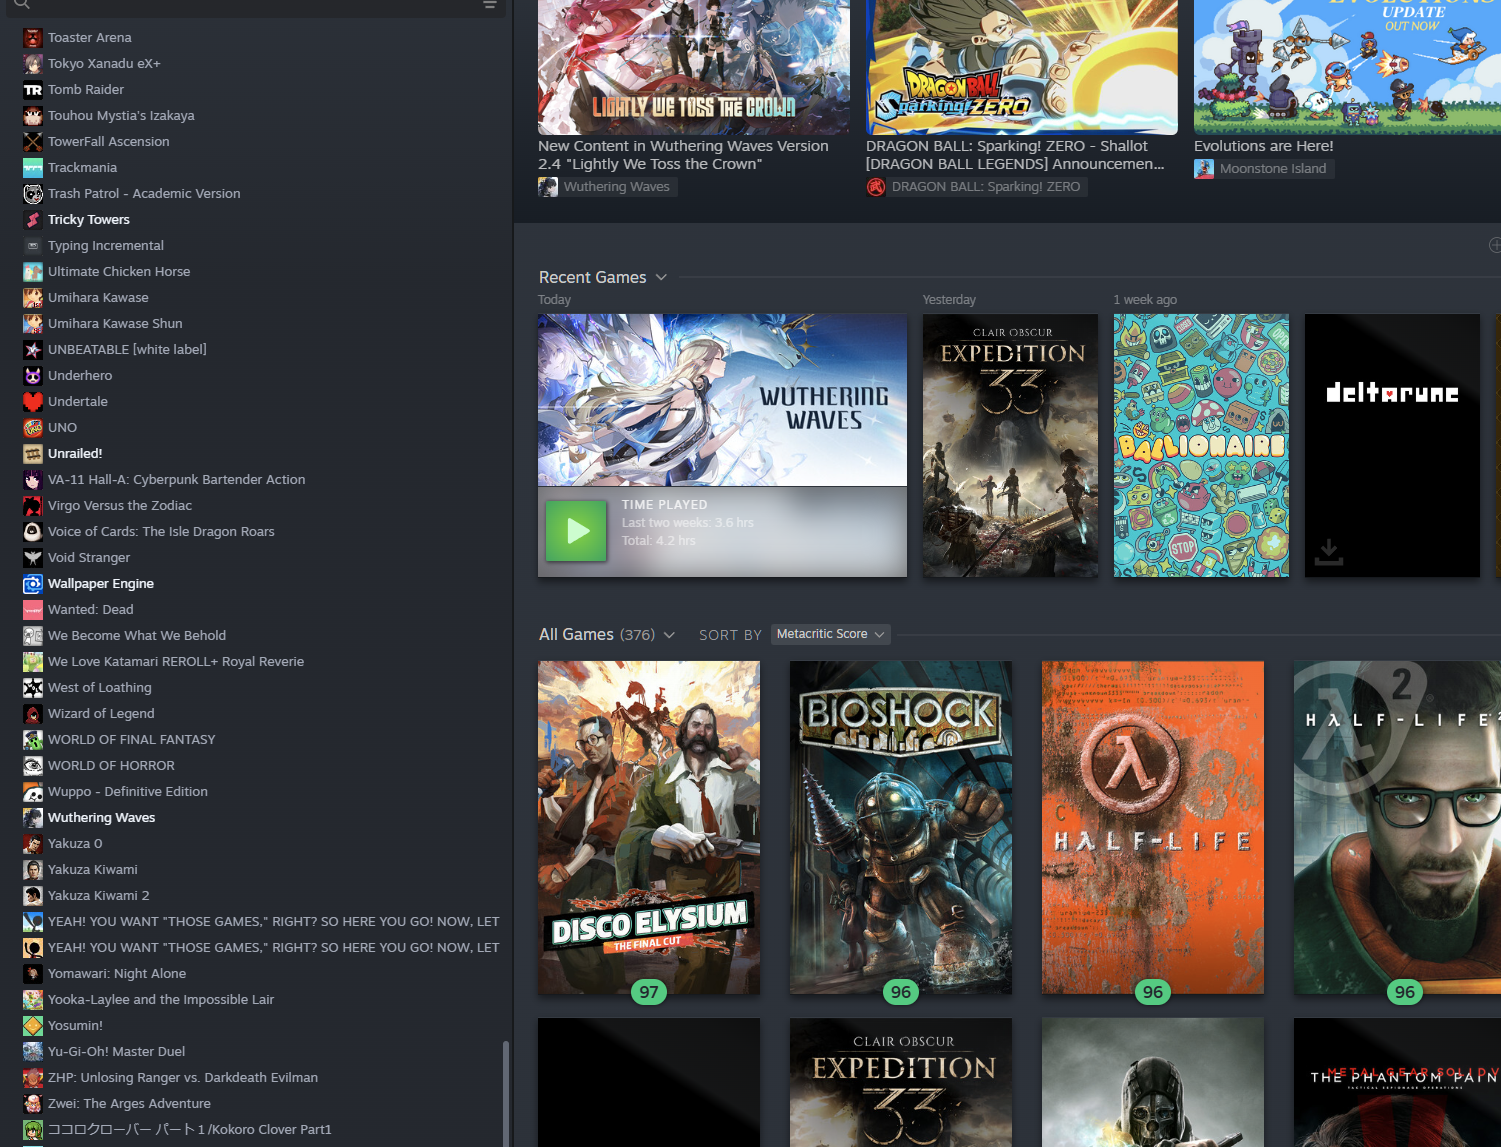The height and width of the screenshot is (1147, 1501).
Task: Click the Tomb Raider TR icon
Action: coord(33,90)
